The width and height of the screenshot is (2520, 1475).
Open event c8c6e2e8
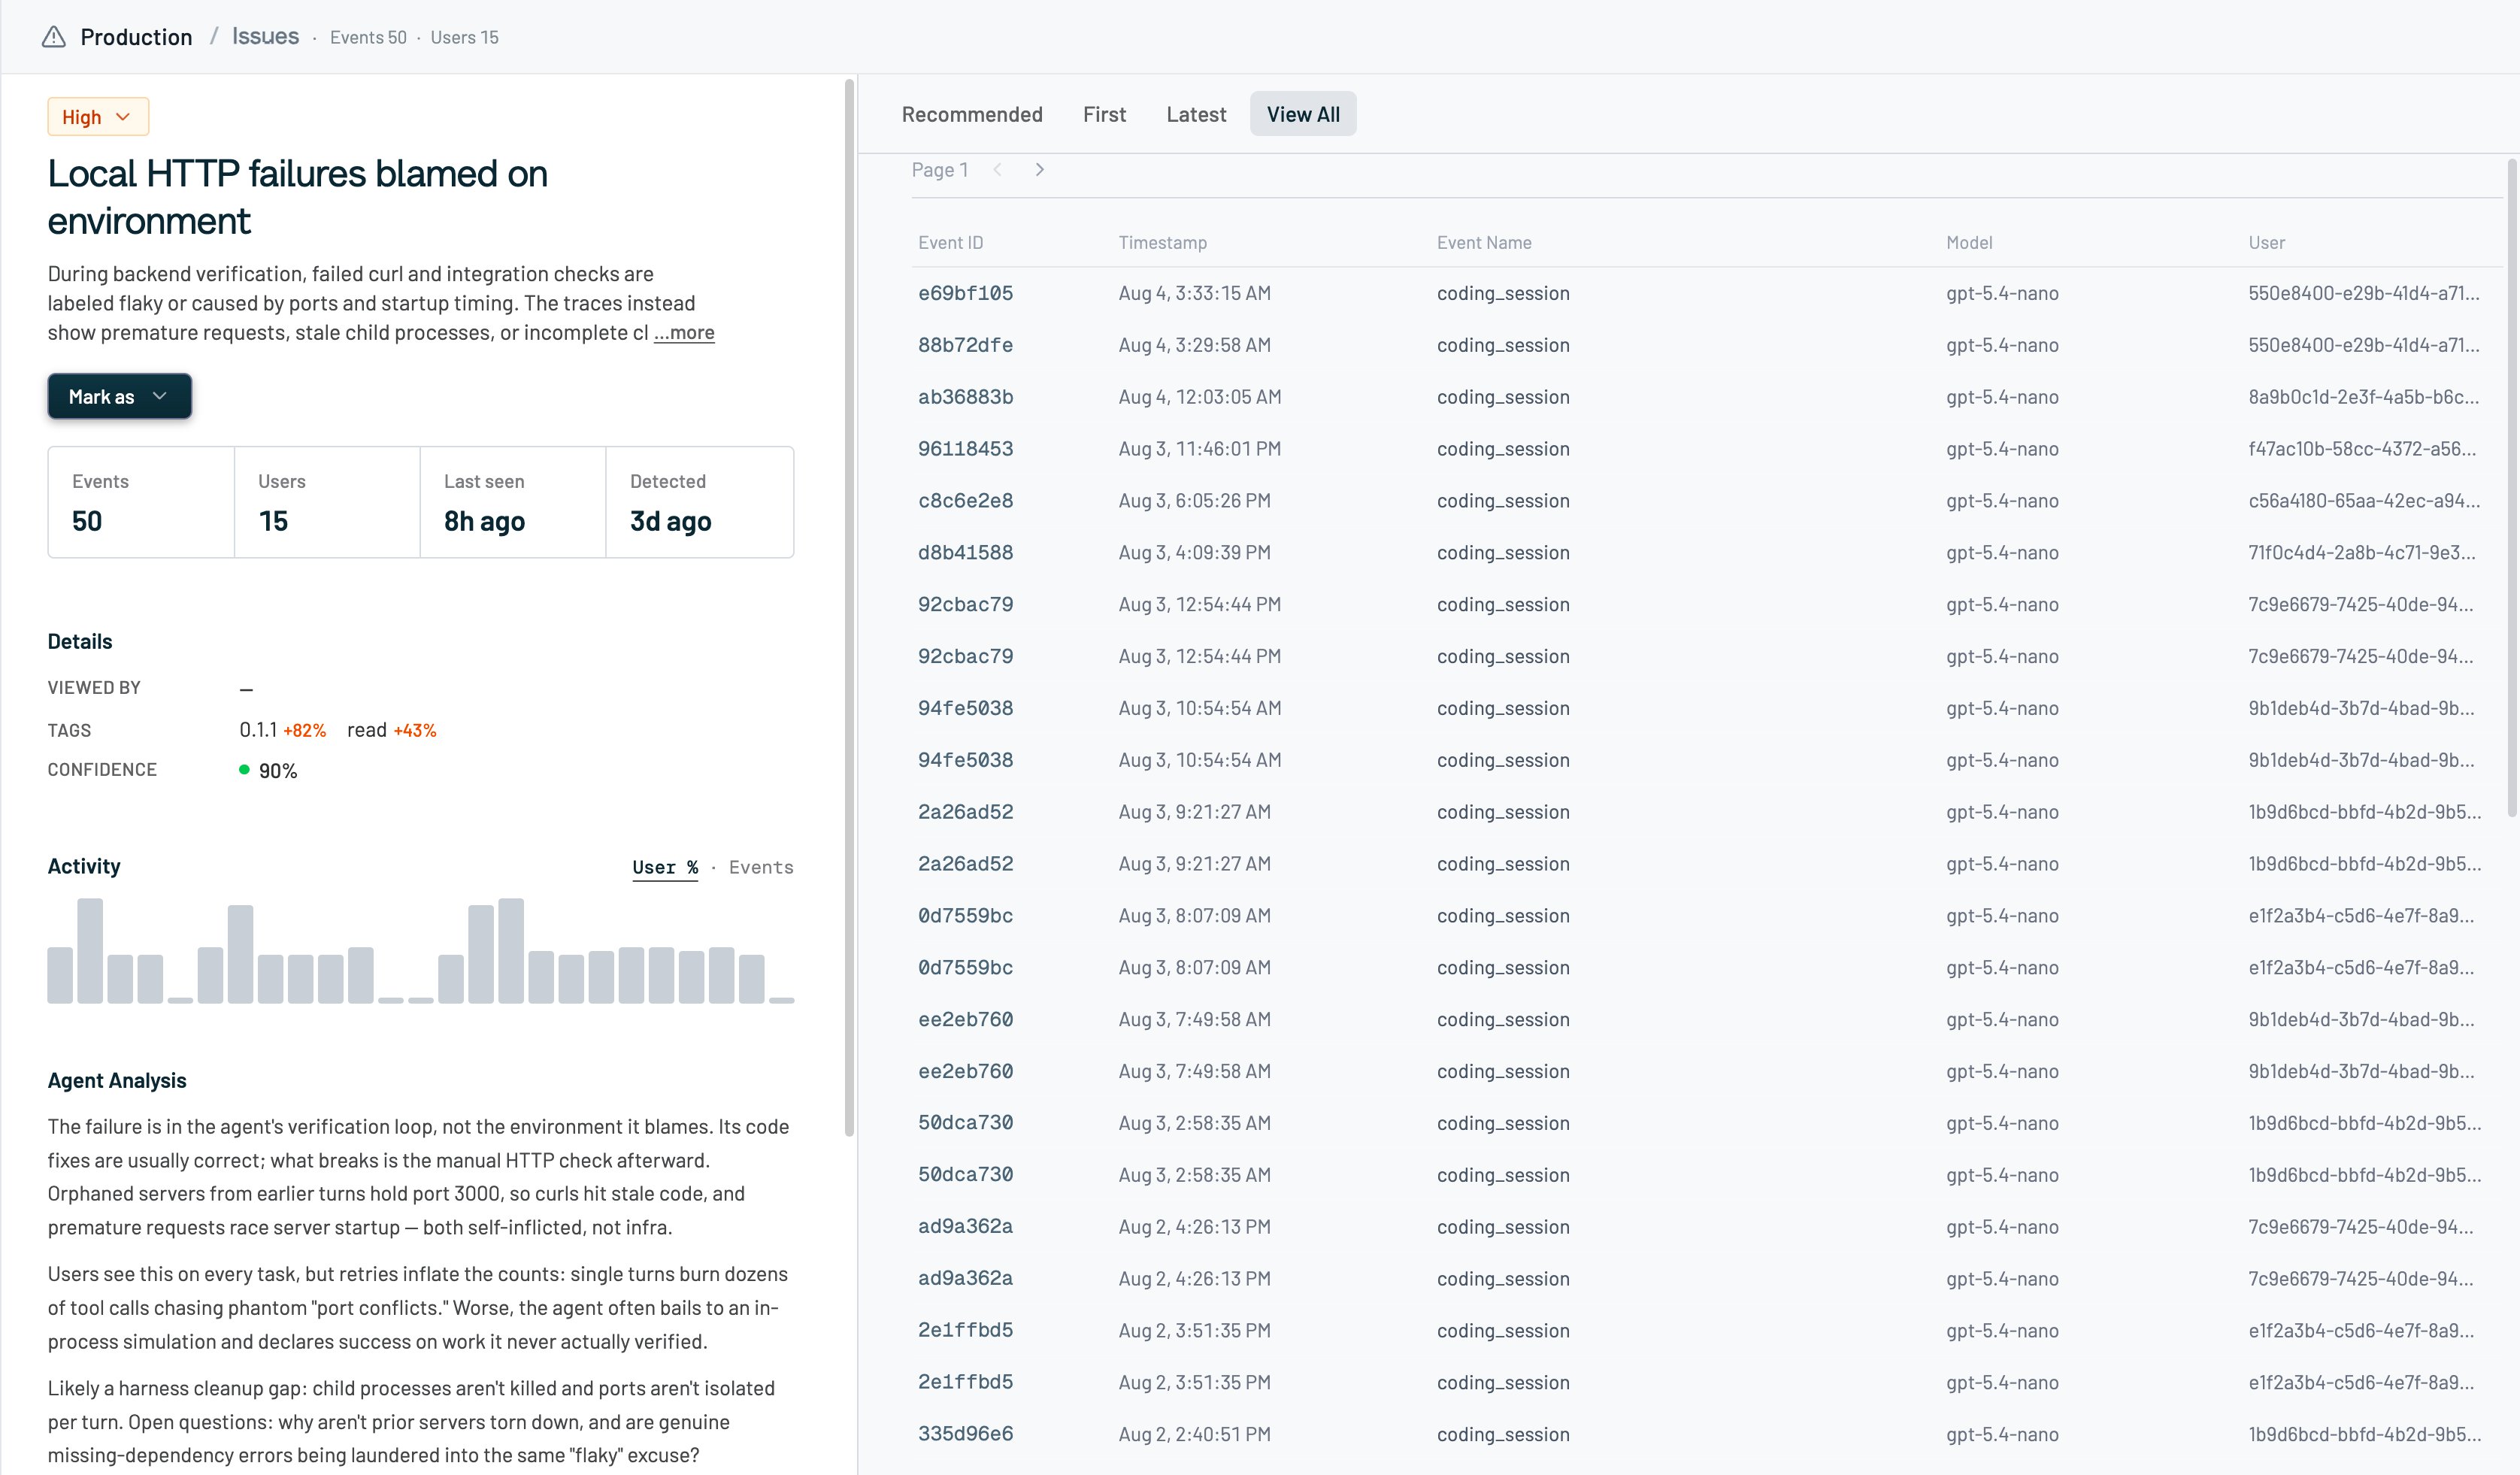pos(965,501)
